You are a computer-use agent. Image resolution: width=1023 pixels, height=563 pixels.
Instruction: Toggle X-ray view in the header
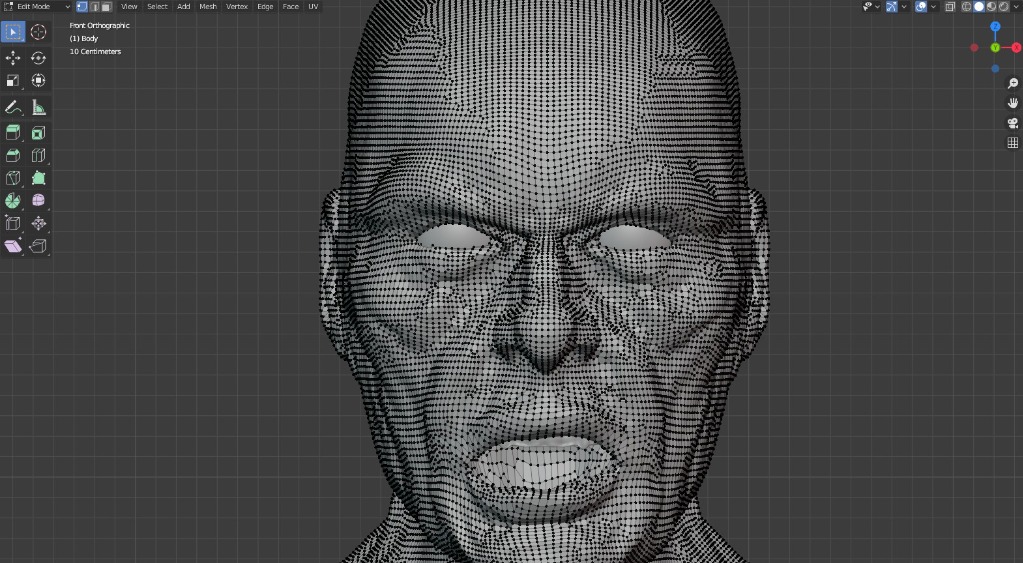pyautogui.click(x=950, y=6)
